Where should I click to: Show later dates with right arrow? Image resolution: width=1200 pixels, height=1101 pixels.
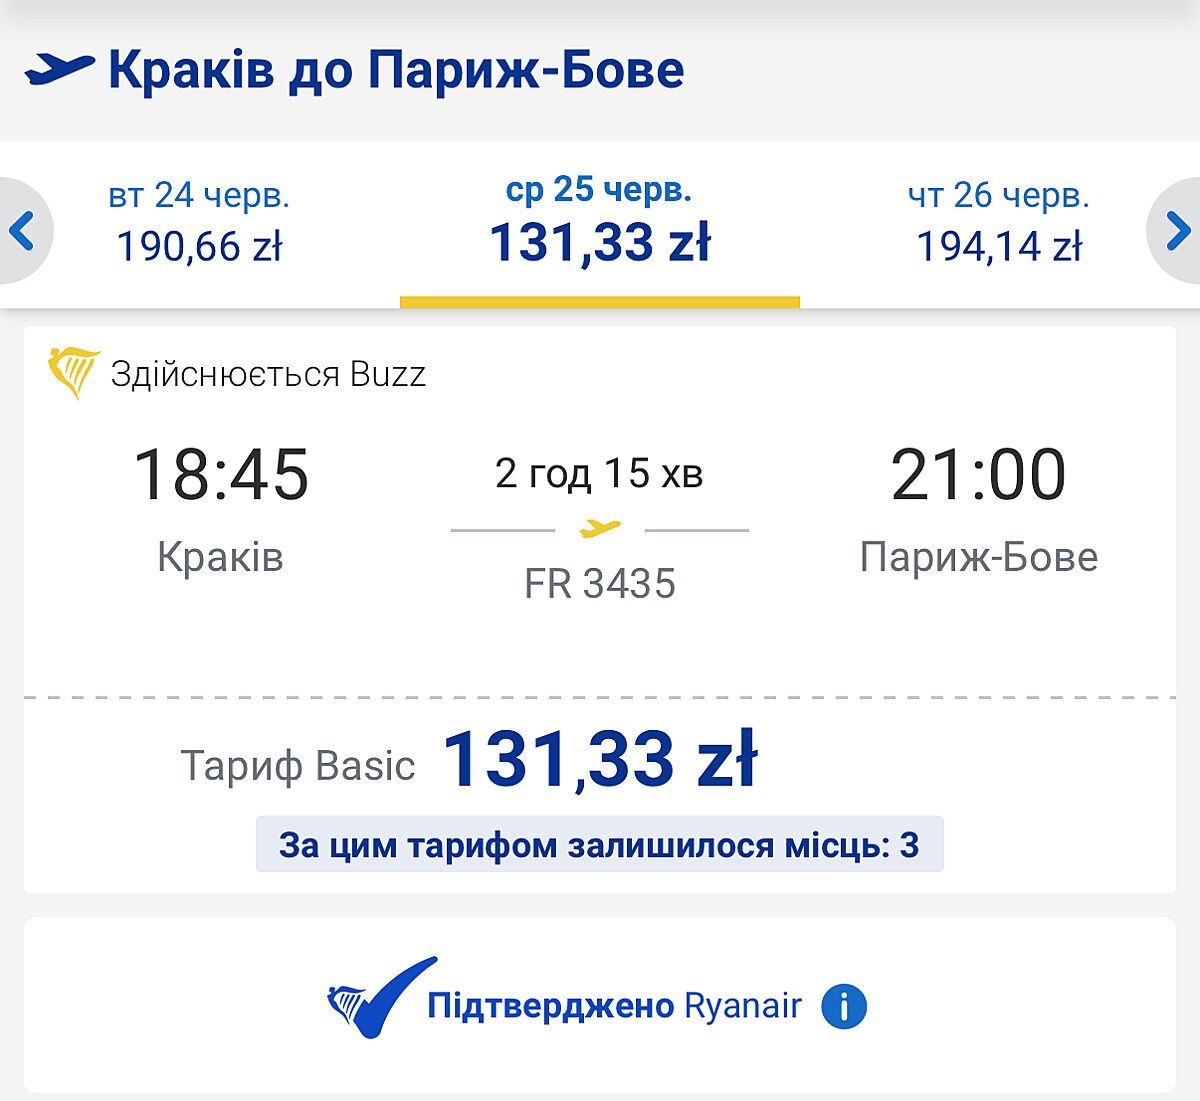1177,231
